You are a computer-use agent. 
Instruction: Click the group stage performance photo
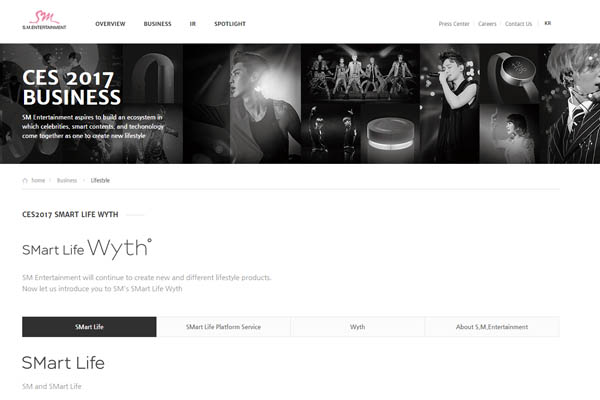(360, 73)
